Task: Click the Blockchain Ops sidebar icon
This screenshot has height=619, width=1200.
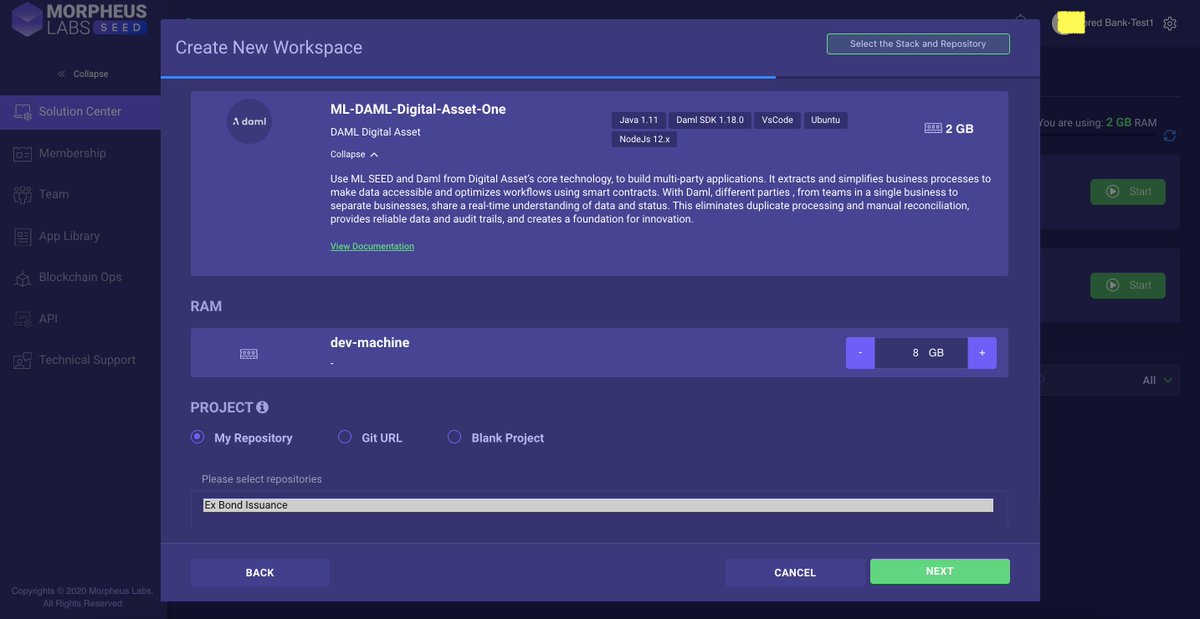Action: (x=22, y=277)
